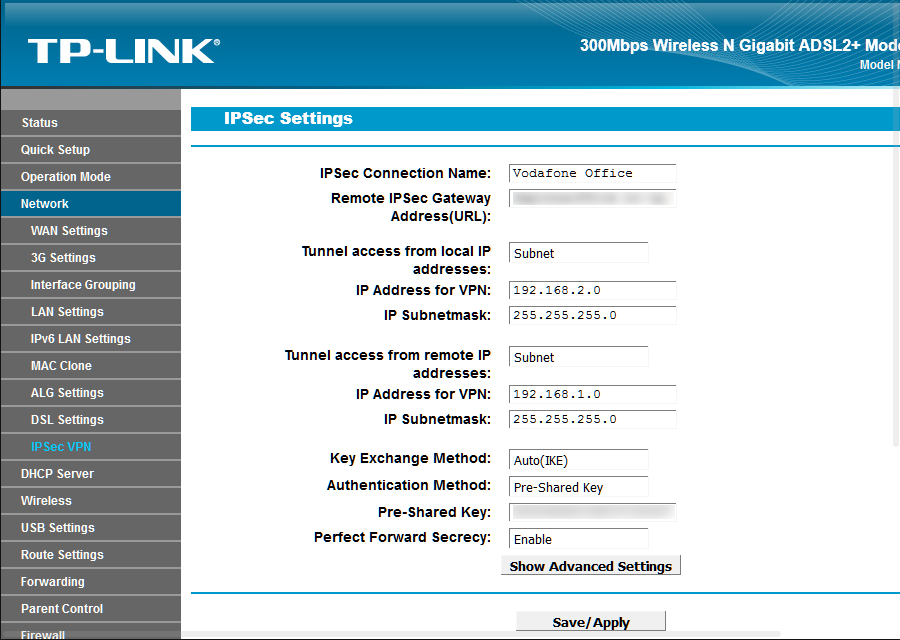Go to USB Settings
Viewport: 900px width, 640px height.
tap(91, 527)
